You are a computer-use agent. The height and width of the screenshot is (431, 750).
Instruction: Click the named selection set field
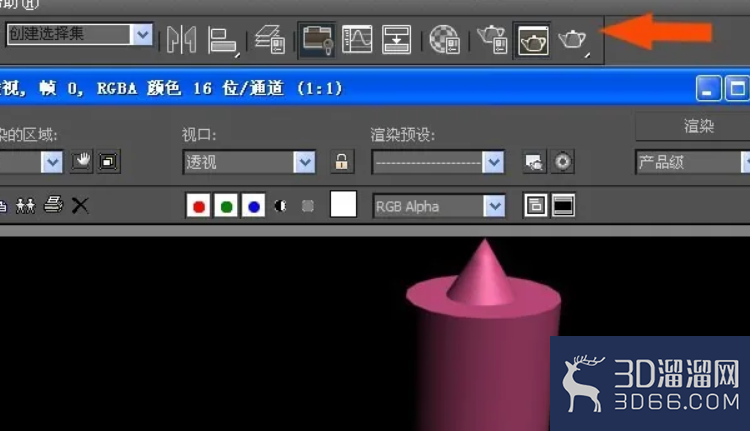pyautogui.click(x=68, y=34)
